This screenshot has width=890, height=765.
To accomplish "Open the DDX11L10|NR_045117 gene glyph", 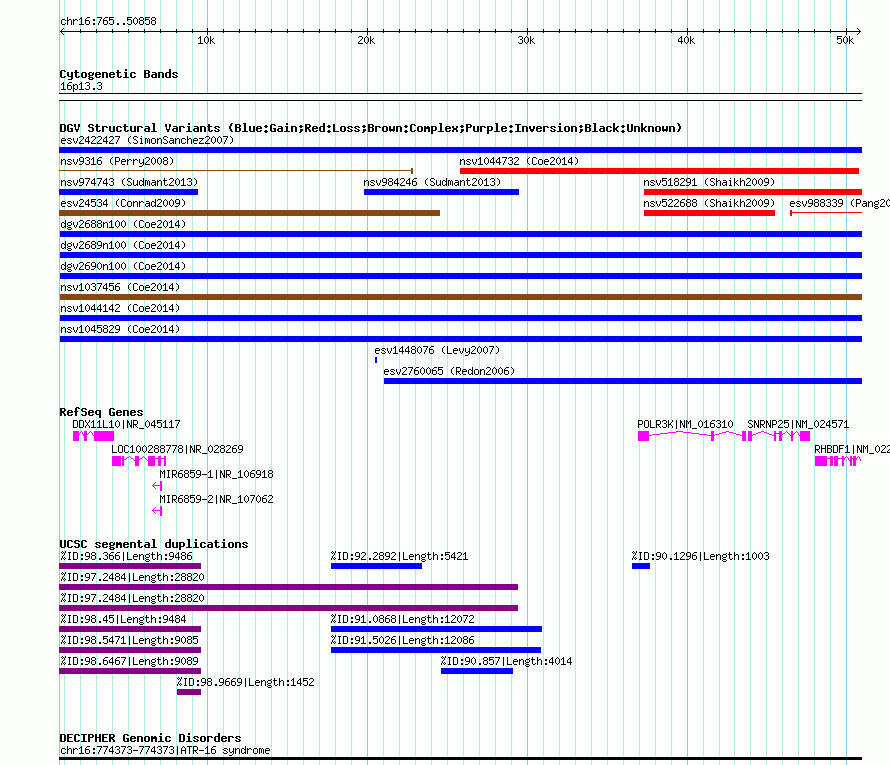I will [94, 436].
